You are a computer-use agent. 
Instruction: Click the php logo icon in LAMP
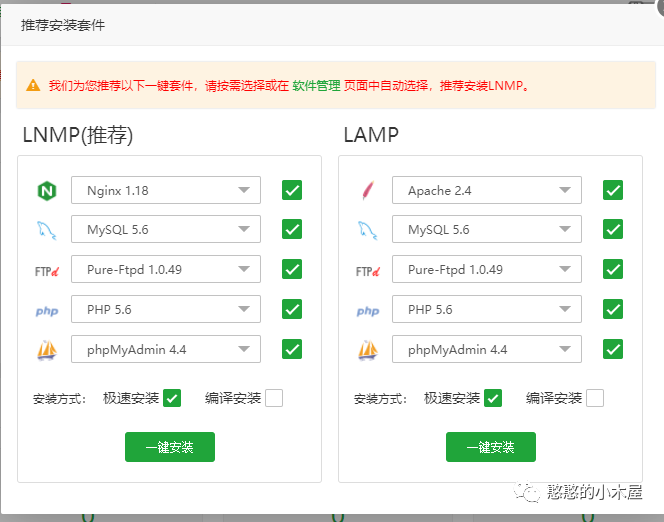368,311
